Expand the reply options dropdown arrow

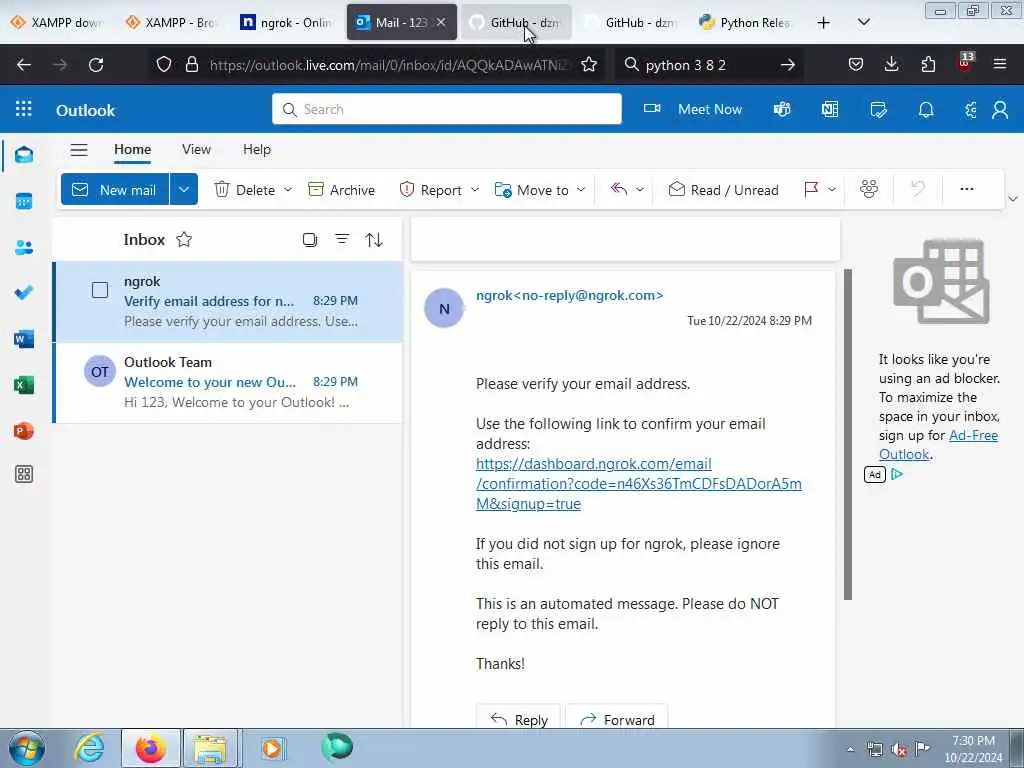pos(640,189)
